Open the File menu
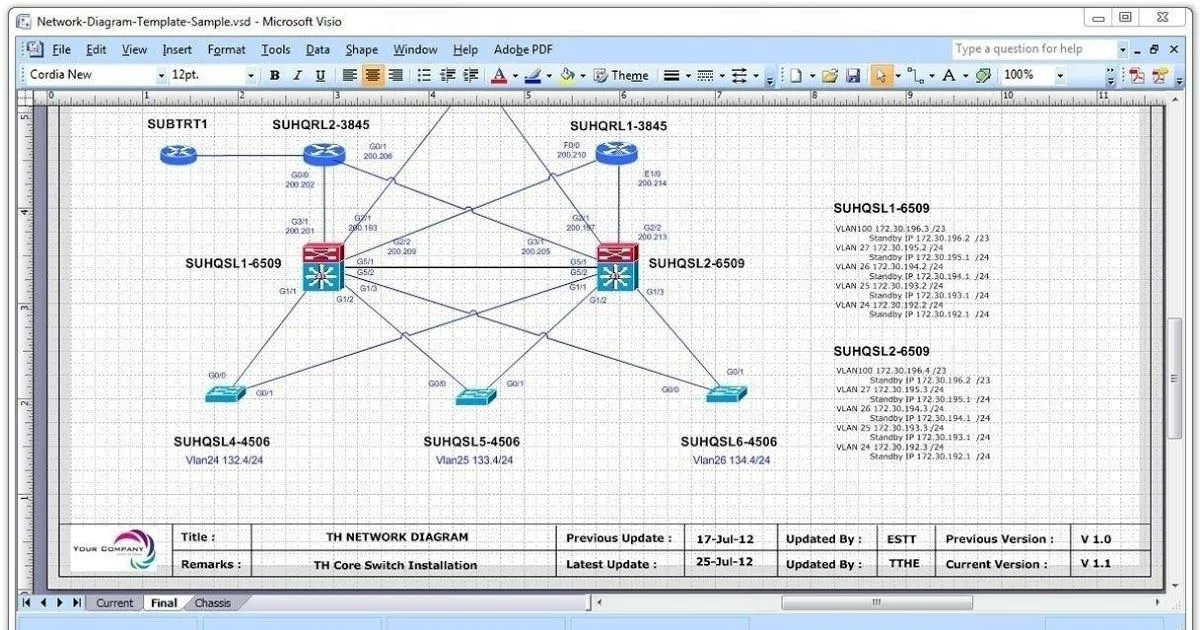Viewport: 1200px width, 630px height. 62,49
